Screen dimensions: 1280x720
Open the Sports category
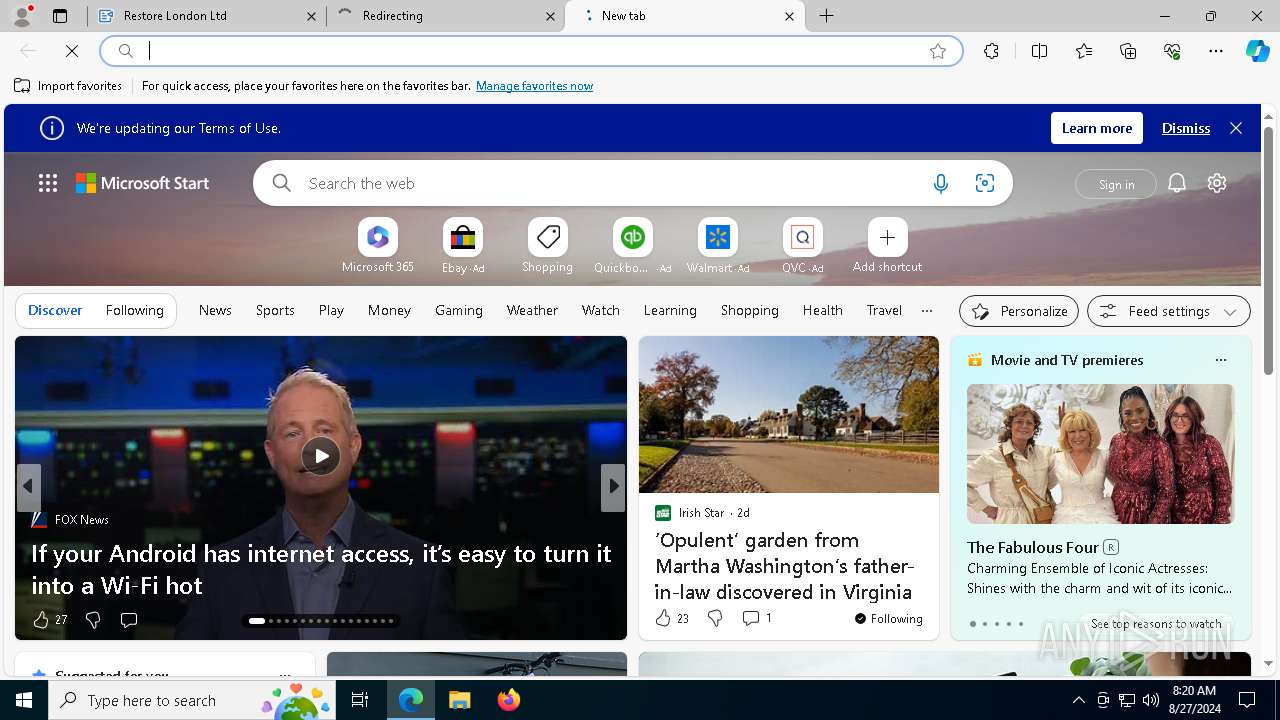275,310
